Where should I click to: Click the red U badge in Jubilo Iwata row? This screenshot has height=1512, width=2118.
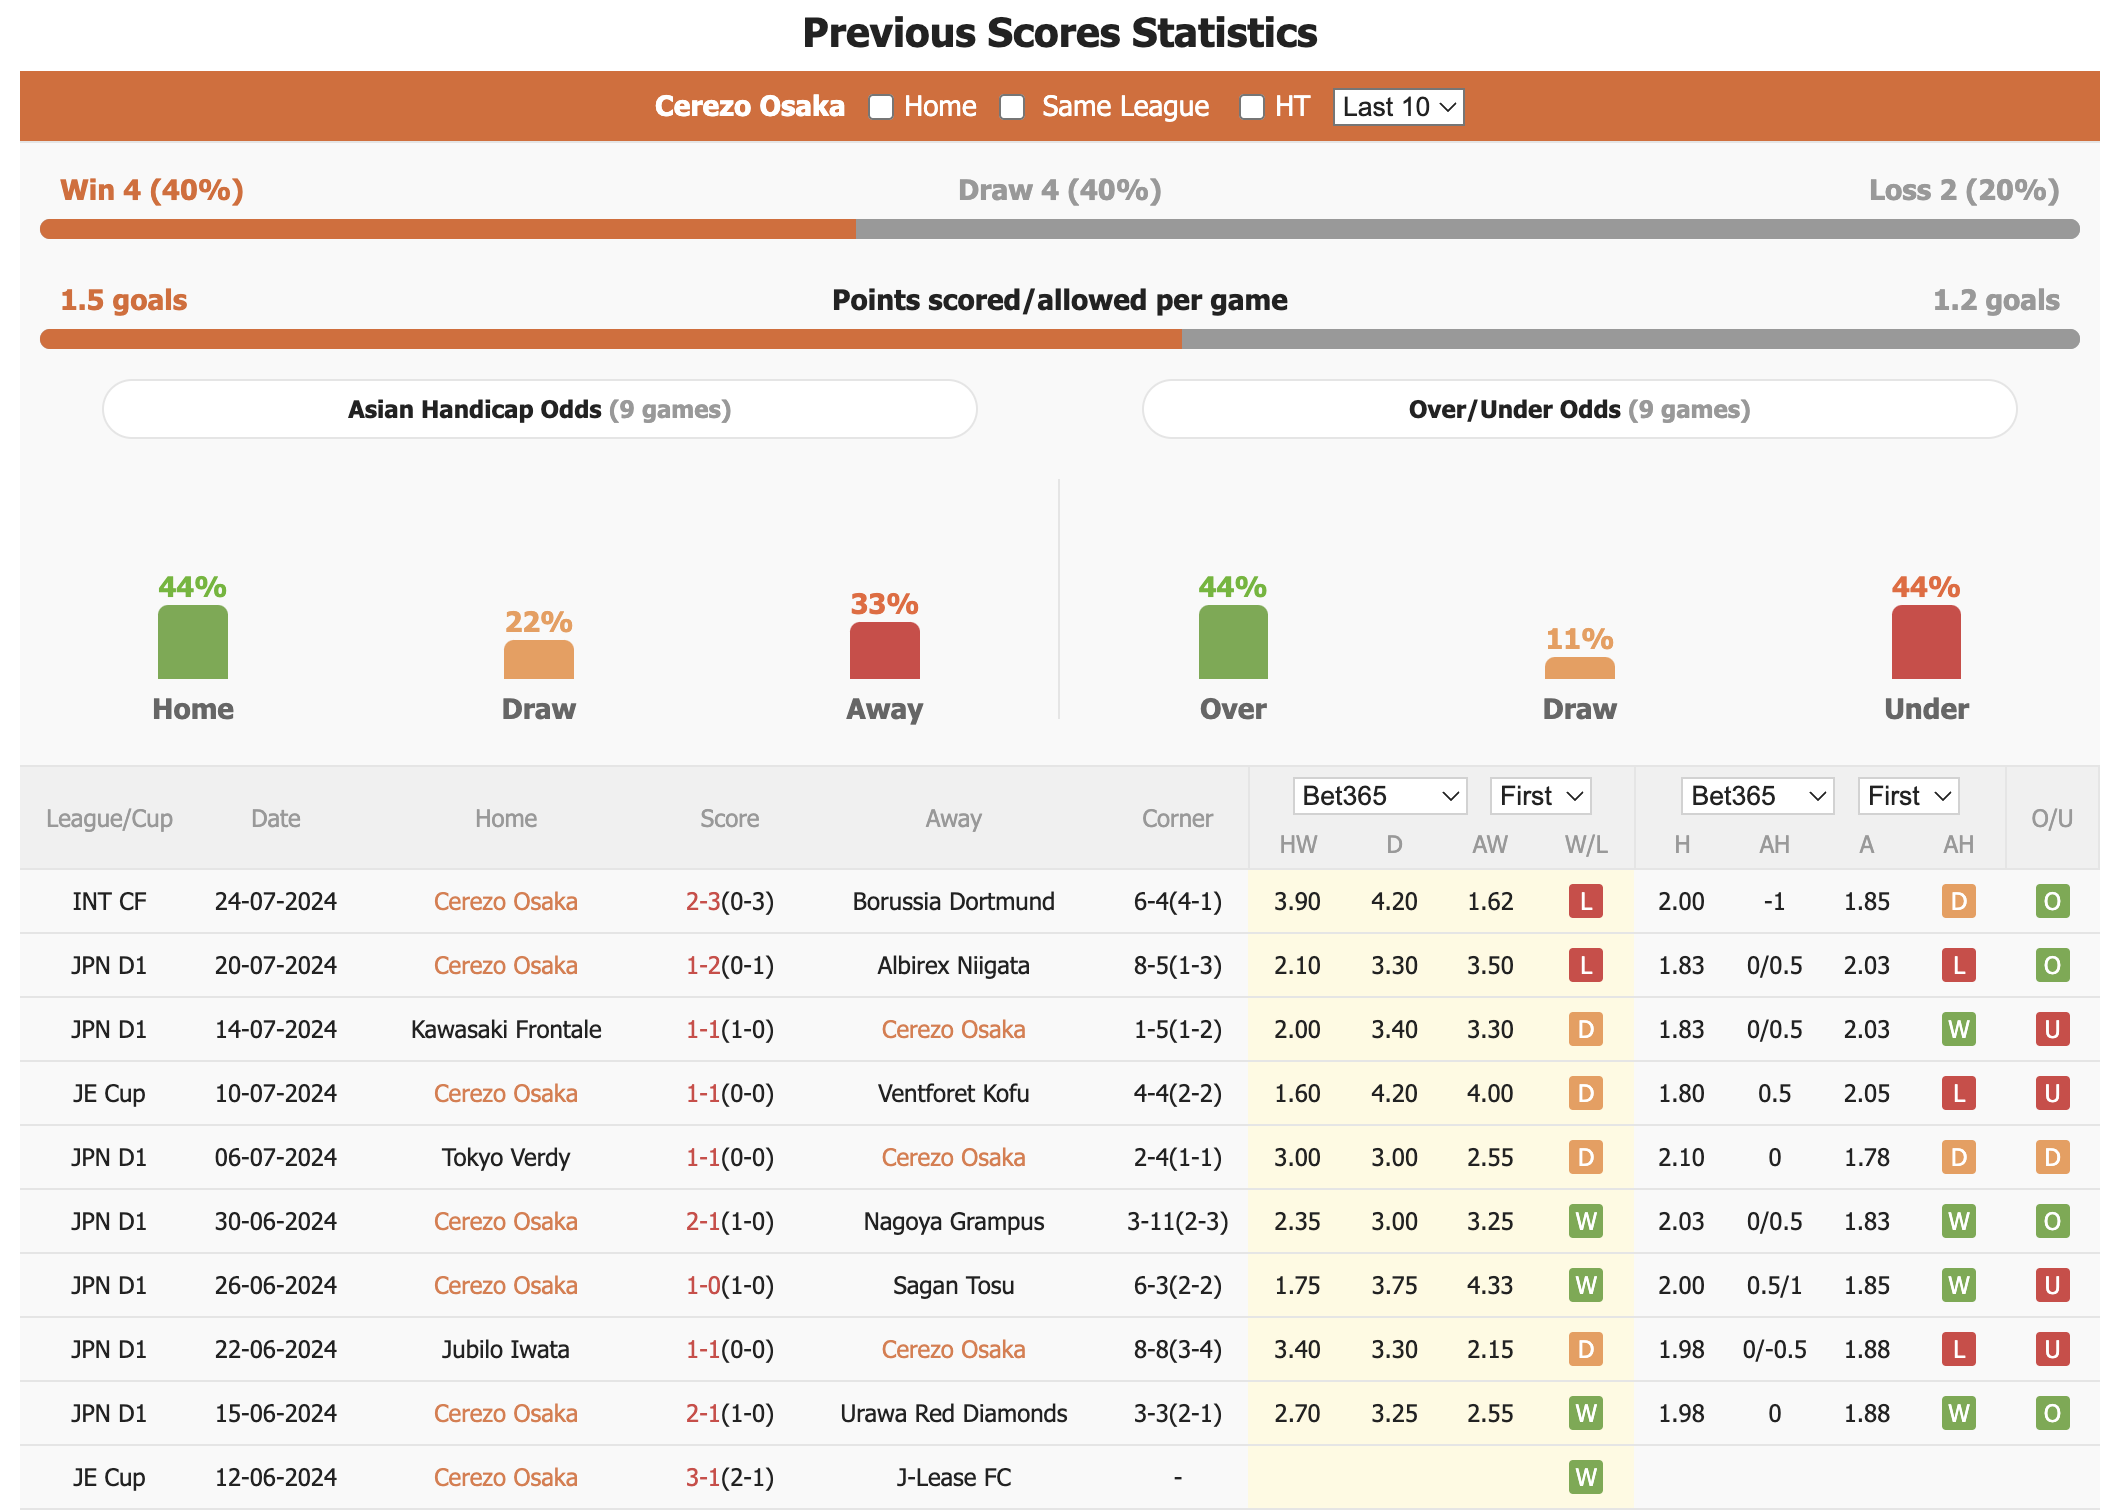2052,1349
